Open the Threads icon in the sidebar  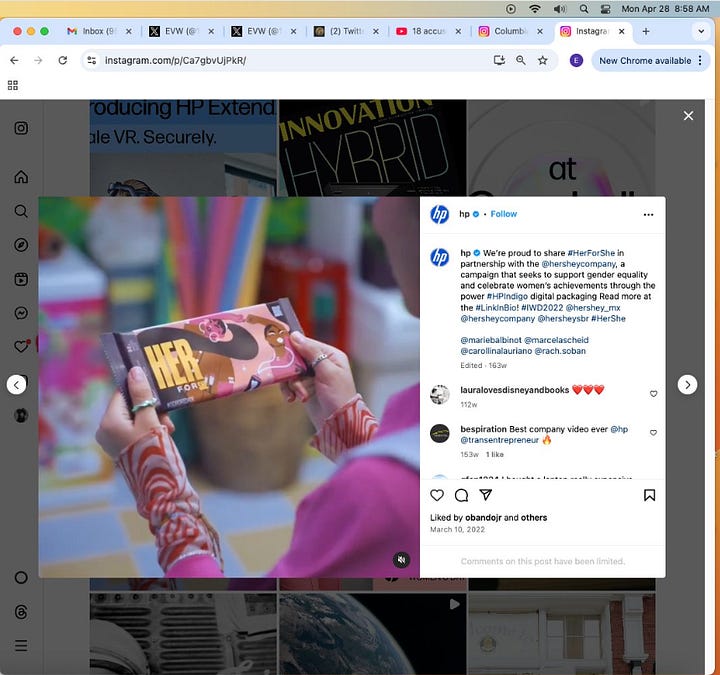pos(21,612)
